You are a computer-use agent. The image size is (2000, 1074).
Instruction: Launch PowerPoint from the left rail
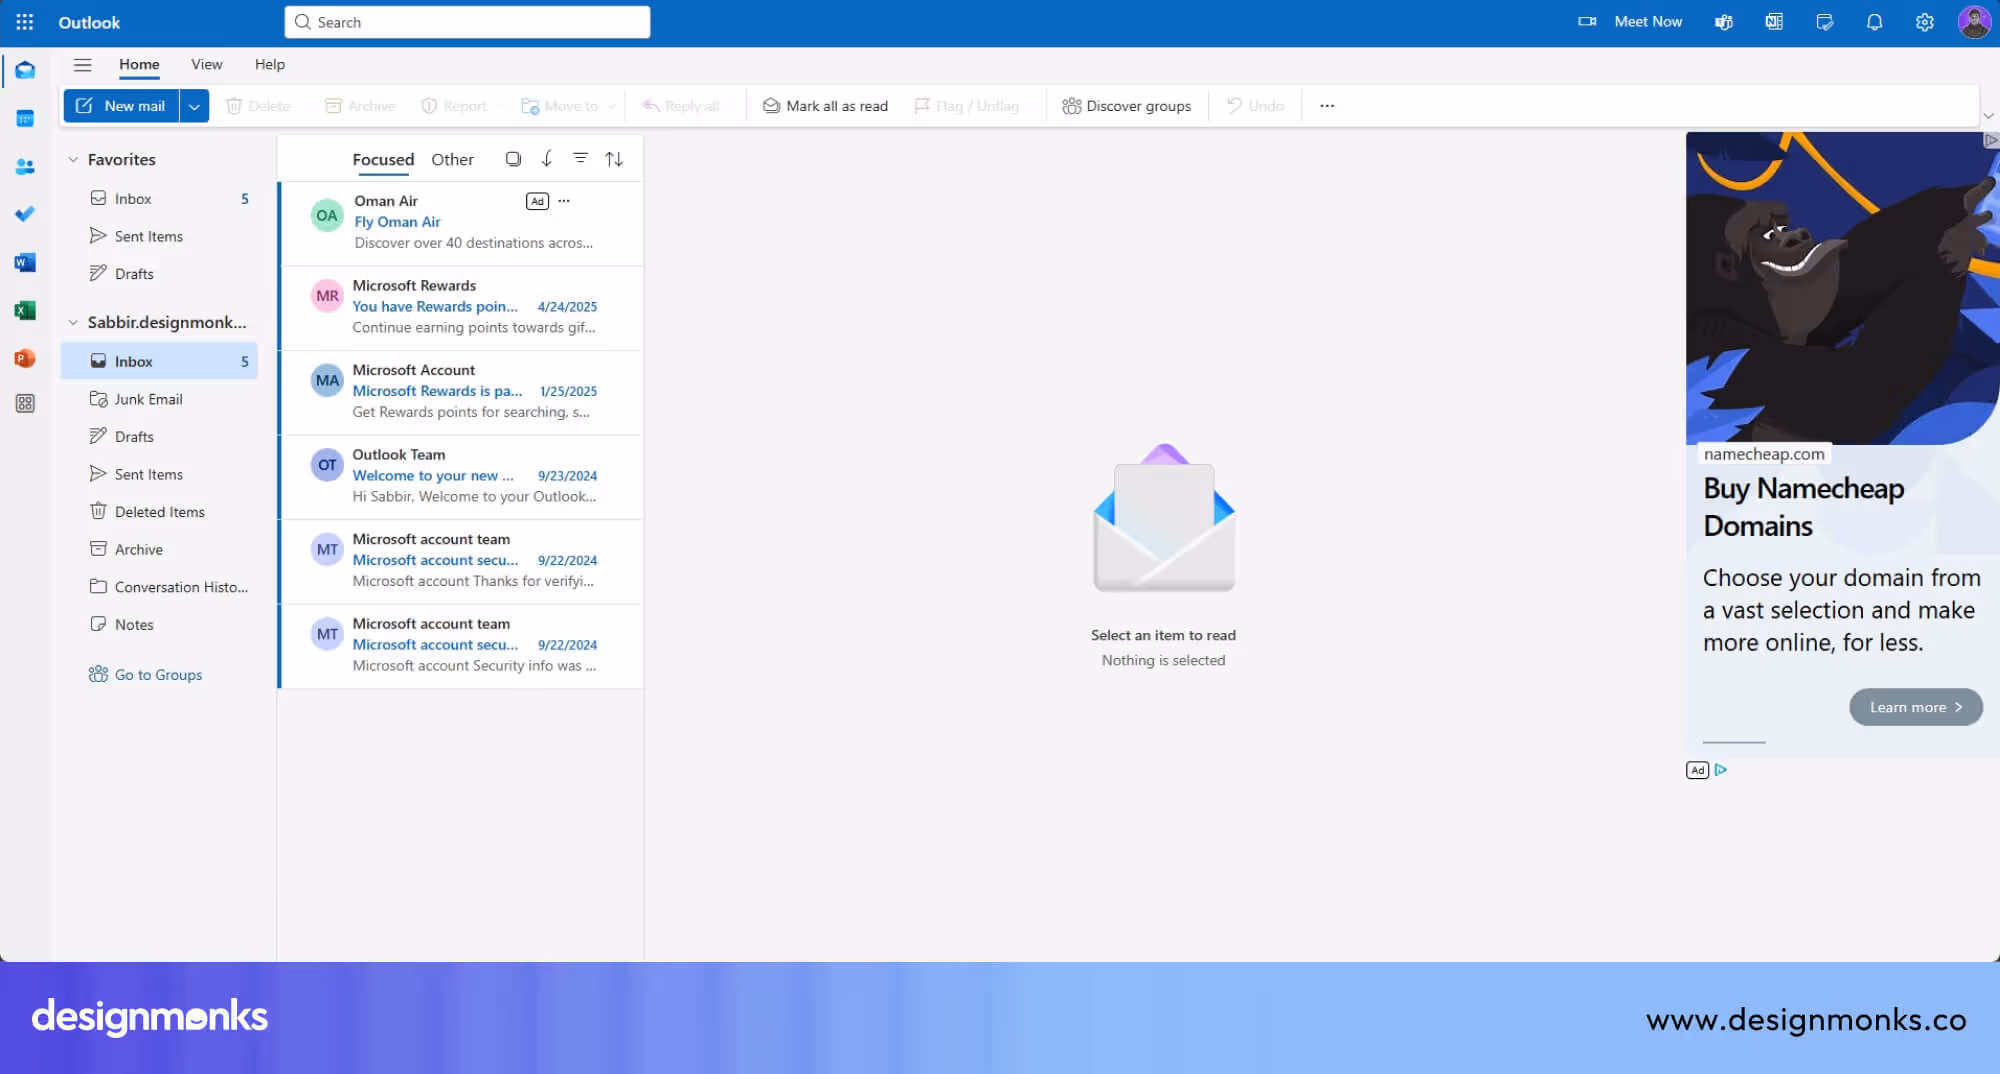click(25, 358)
